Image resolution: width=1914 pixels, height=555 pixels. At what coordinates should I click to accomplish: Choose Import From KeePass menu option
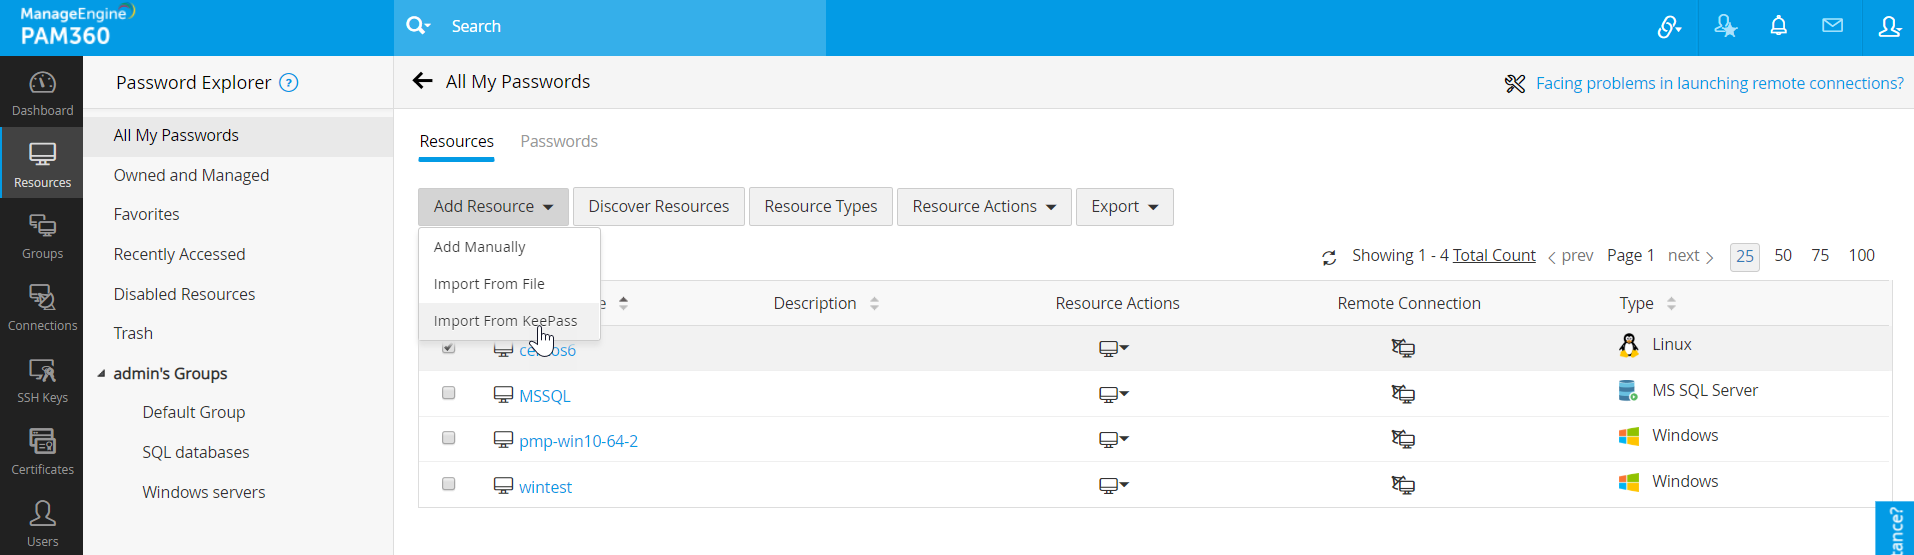[x=505, y=321]
